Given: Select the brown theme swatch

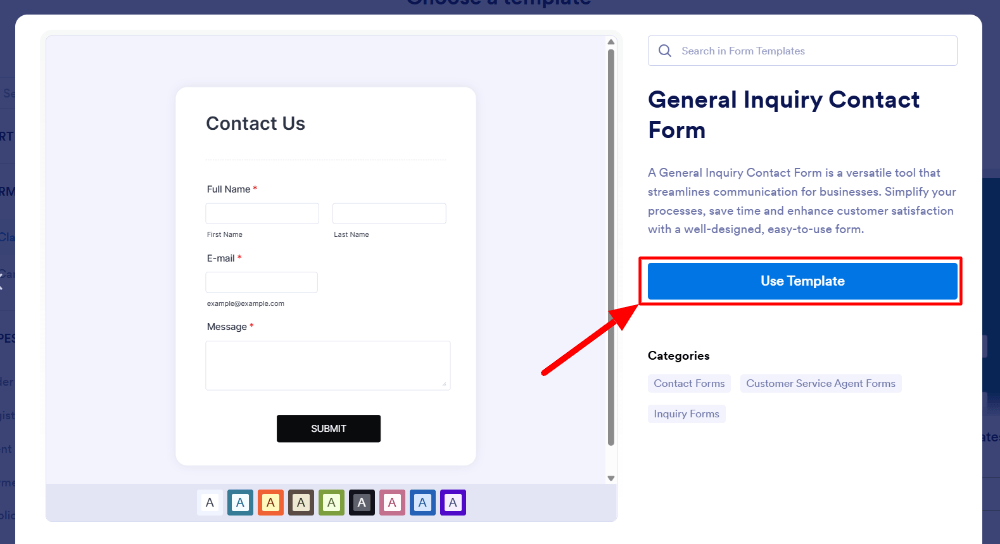Looking at the screenshot, I should click(301, 503).
